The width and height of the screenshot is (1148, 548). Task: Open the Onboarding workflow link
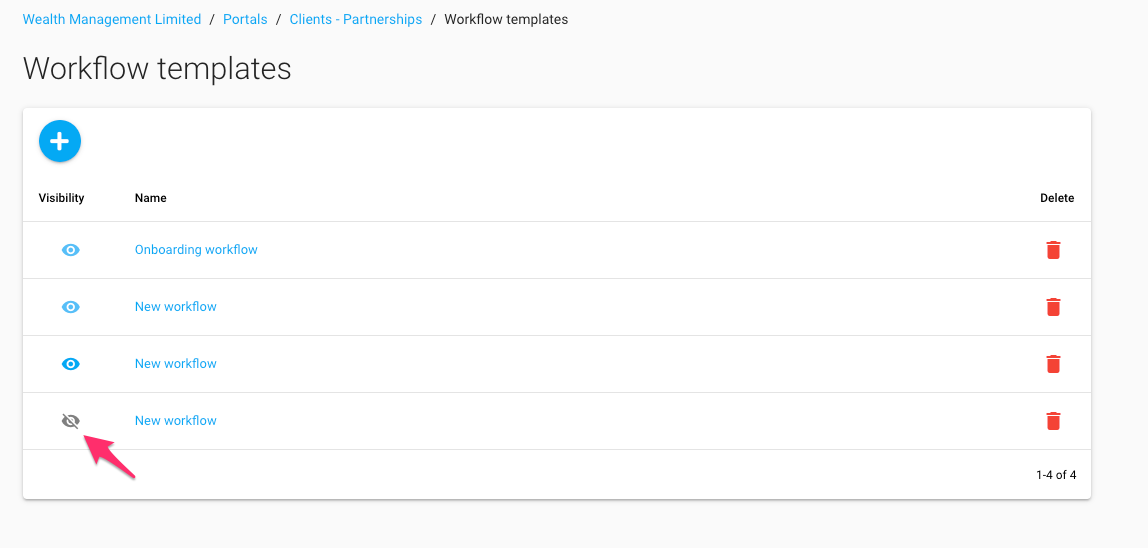point(196,250)
